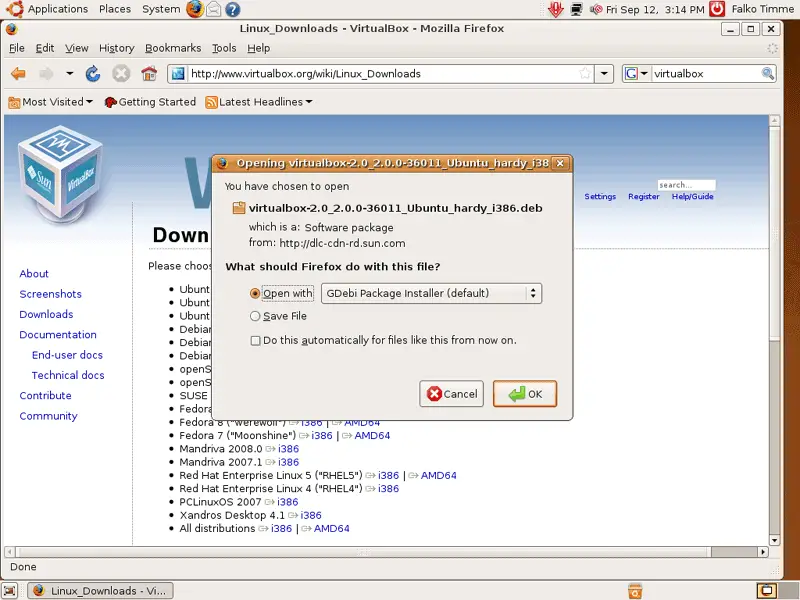This screenshot has width=800, height=600.
Task: Launch the mail client envelope icon
Action: [214, 9]
